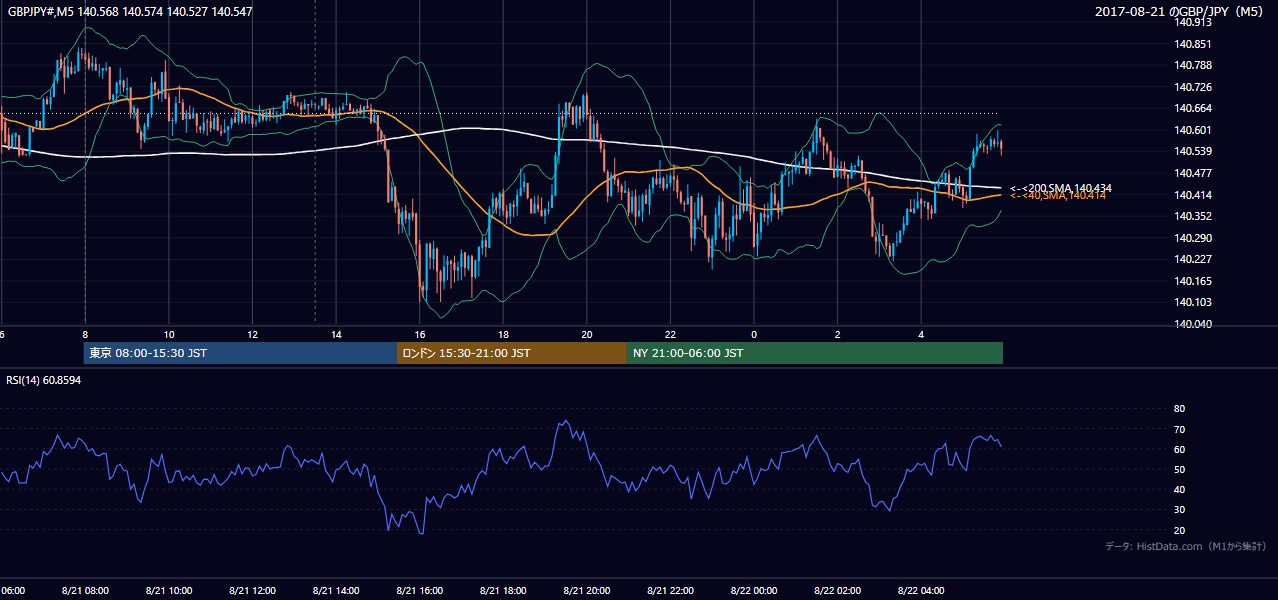
Task: Select the NY 21:00-06:00 JST session bar
Action: (815, 353)
